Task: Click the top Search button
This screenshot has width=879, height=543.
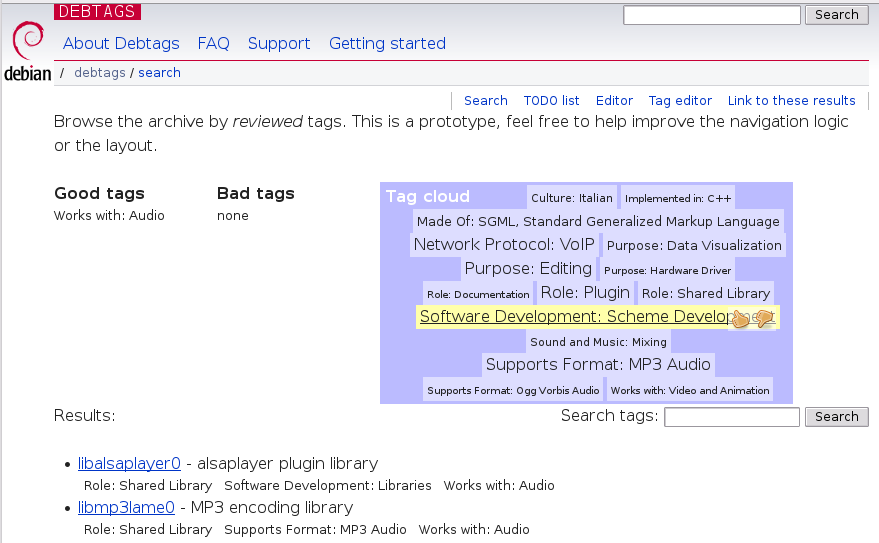Action: click(x=836, y=15)
